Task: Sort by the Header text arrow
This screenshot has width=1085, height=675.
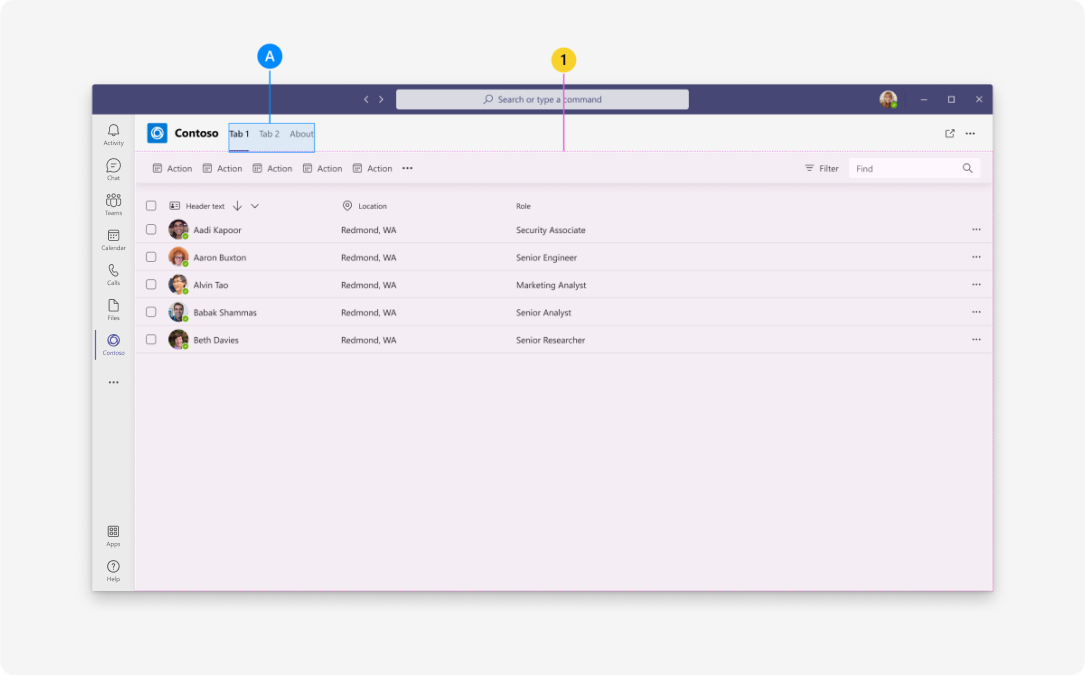Action: (237, 206)
